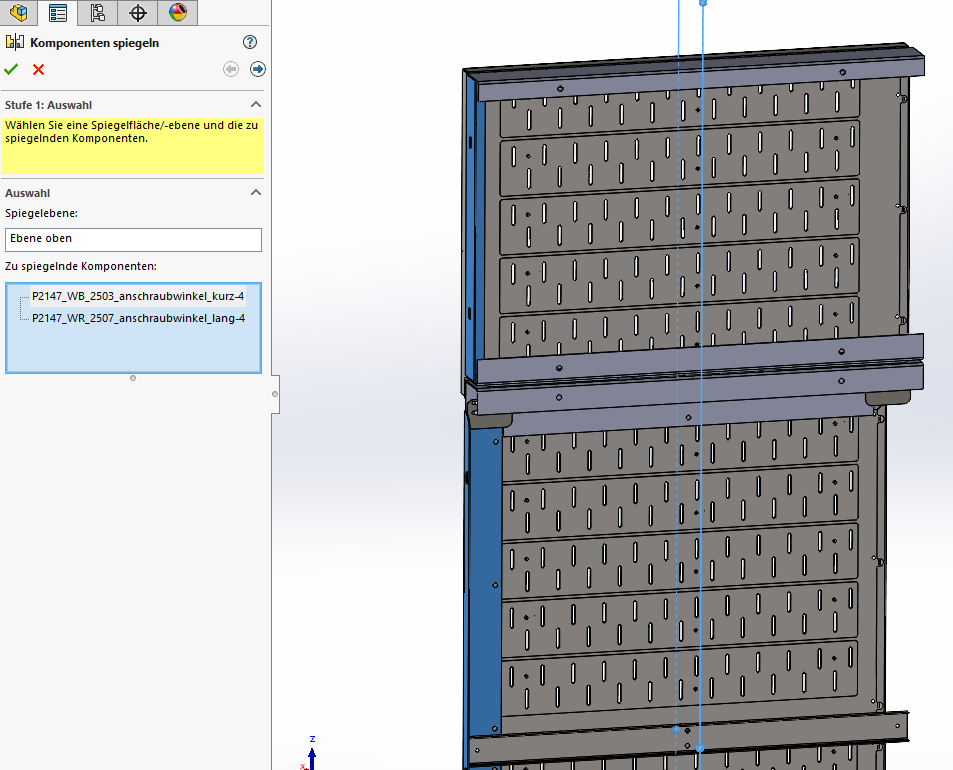953x770 pixels.
Task: Select P2147_WB_2503_anschraubwinkel_kurz-4 in list
Action: [x=138, y=296]
